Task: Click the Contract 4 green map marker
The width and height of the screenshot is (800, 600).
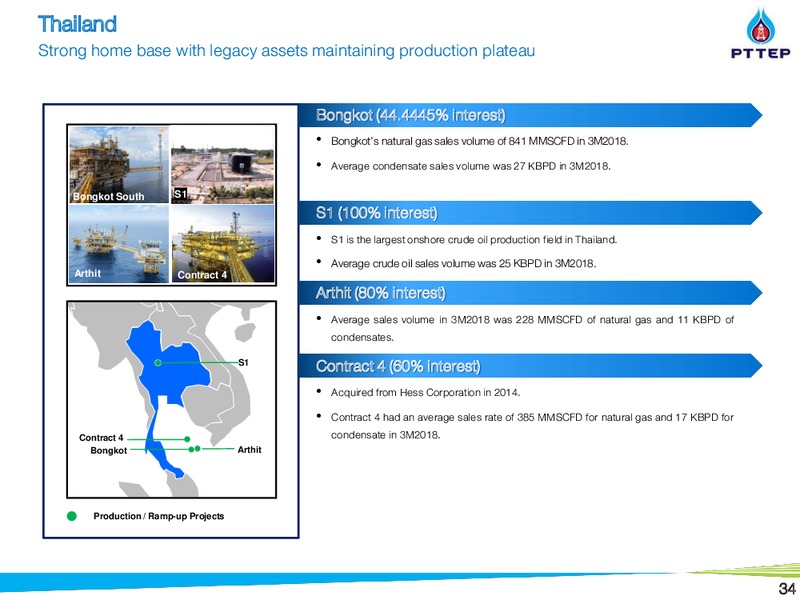Action: click(187, 439)
